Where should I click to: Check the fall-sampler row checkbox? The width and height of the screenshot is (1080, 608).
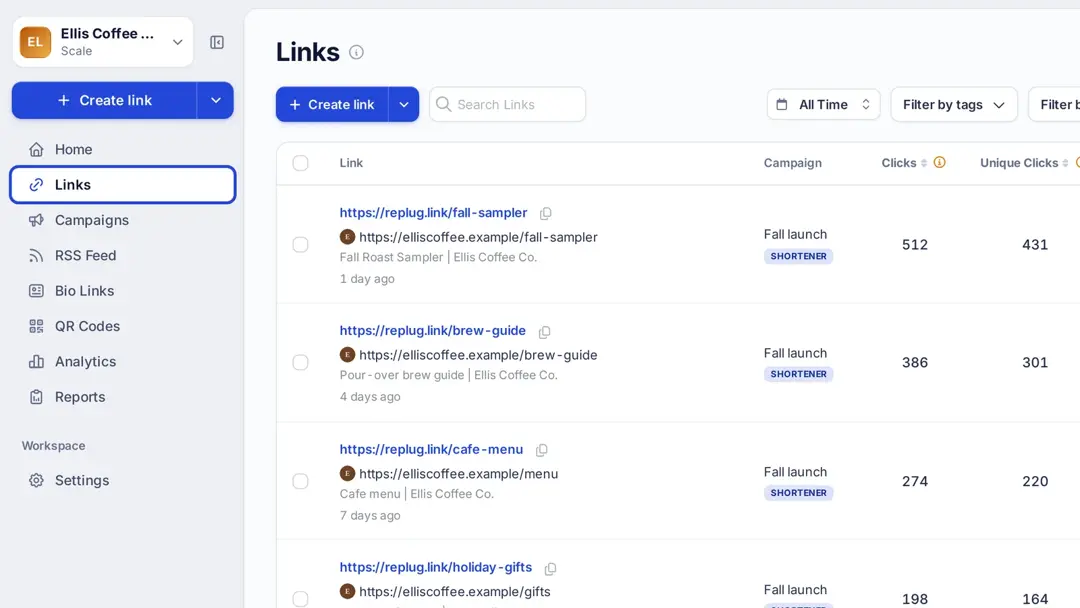click(x=300, y=244)
